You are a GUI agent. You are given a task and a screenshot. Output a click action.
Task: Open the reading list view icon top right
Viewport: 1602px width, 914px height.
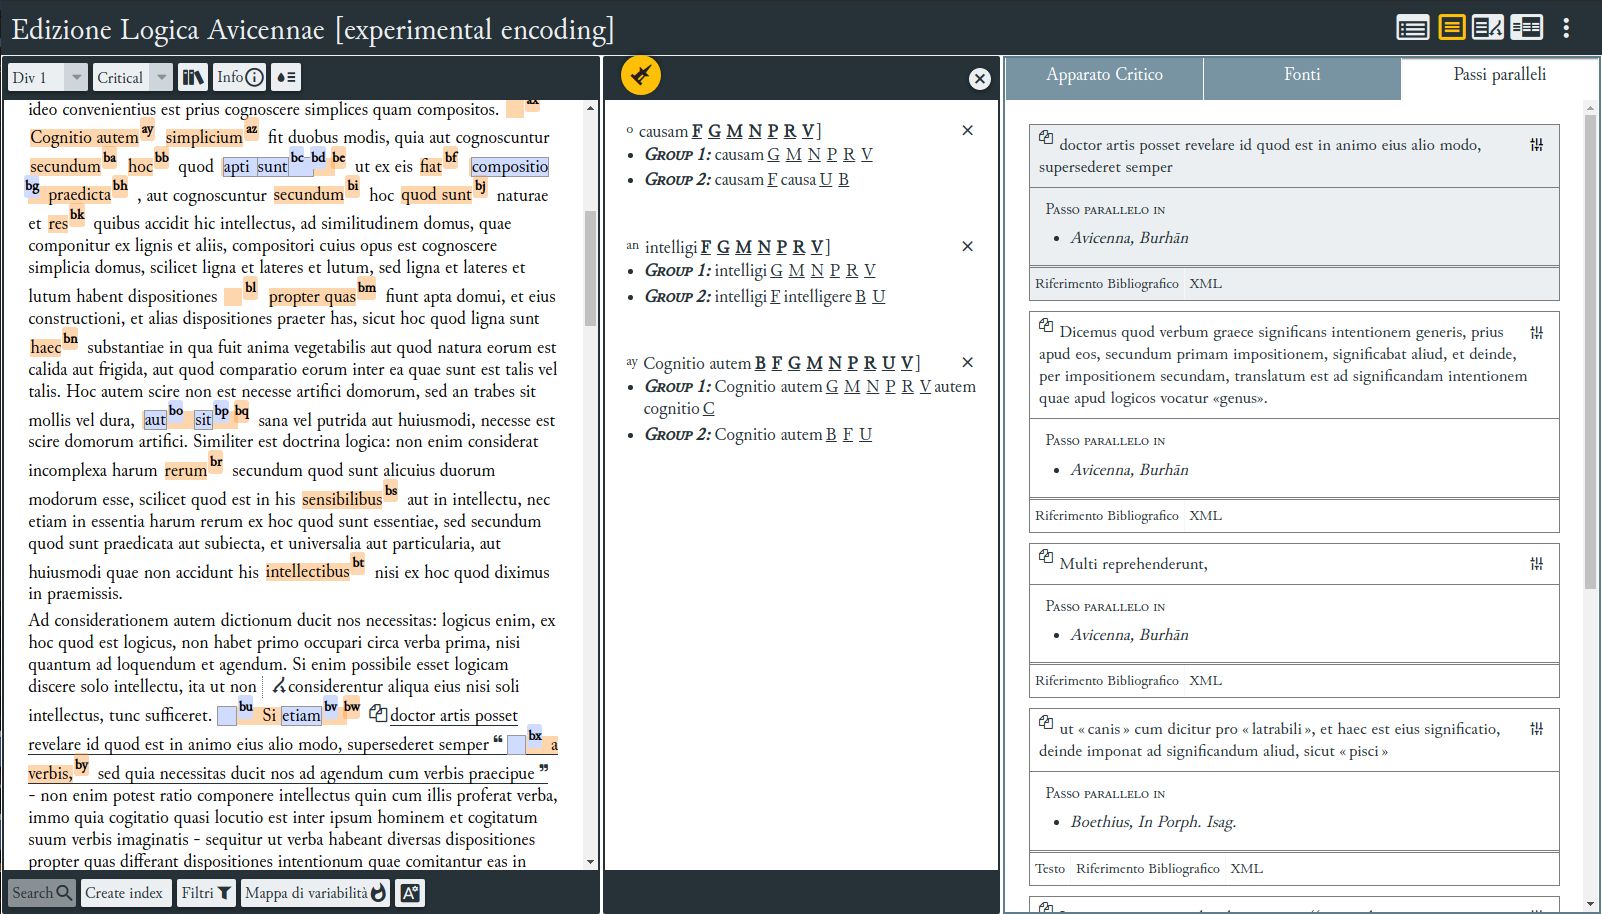1412,28
